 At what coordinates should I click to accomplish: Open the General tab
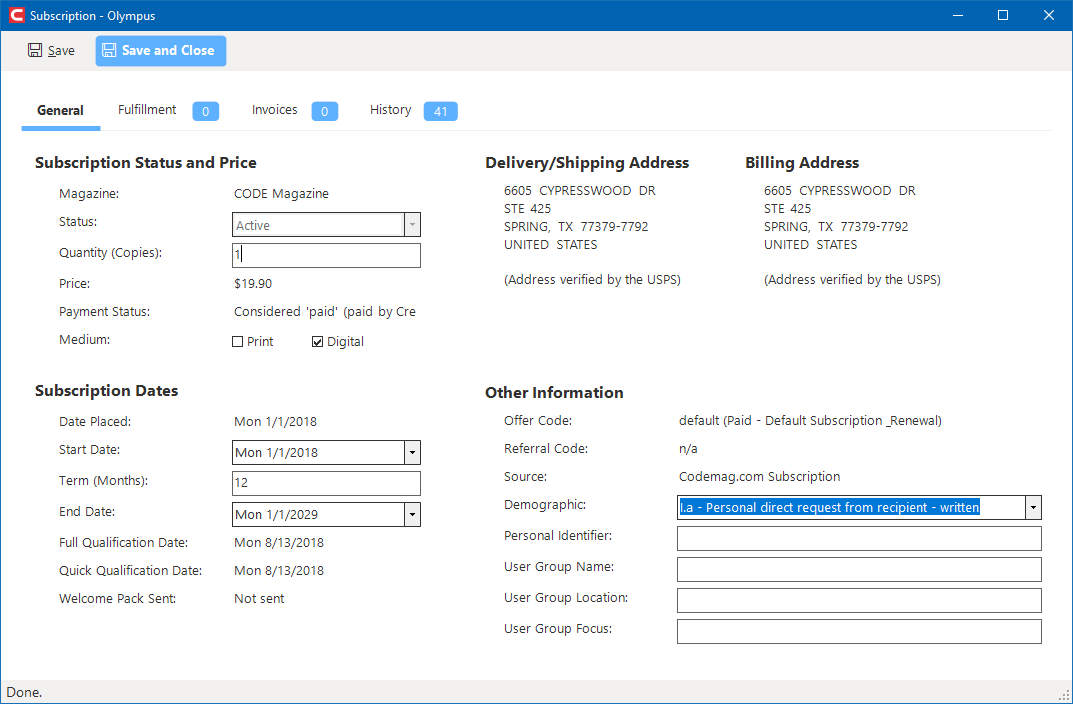(x=60, y=110)
